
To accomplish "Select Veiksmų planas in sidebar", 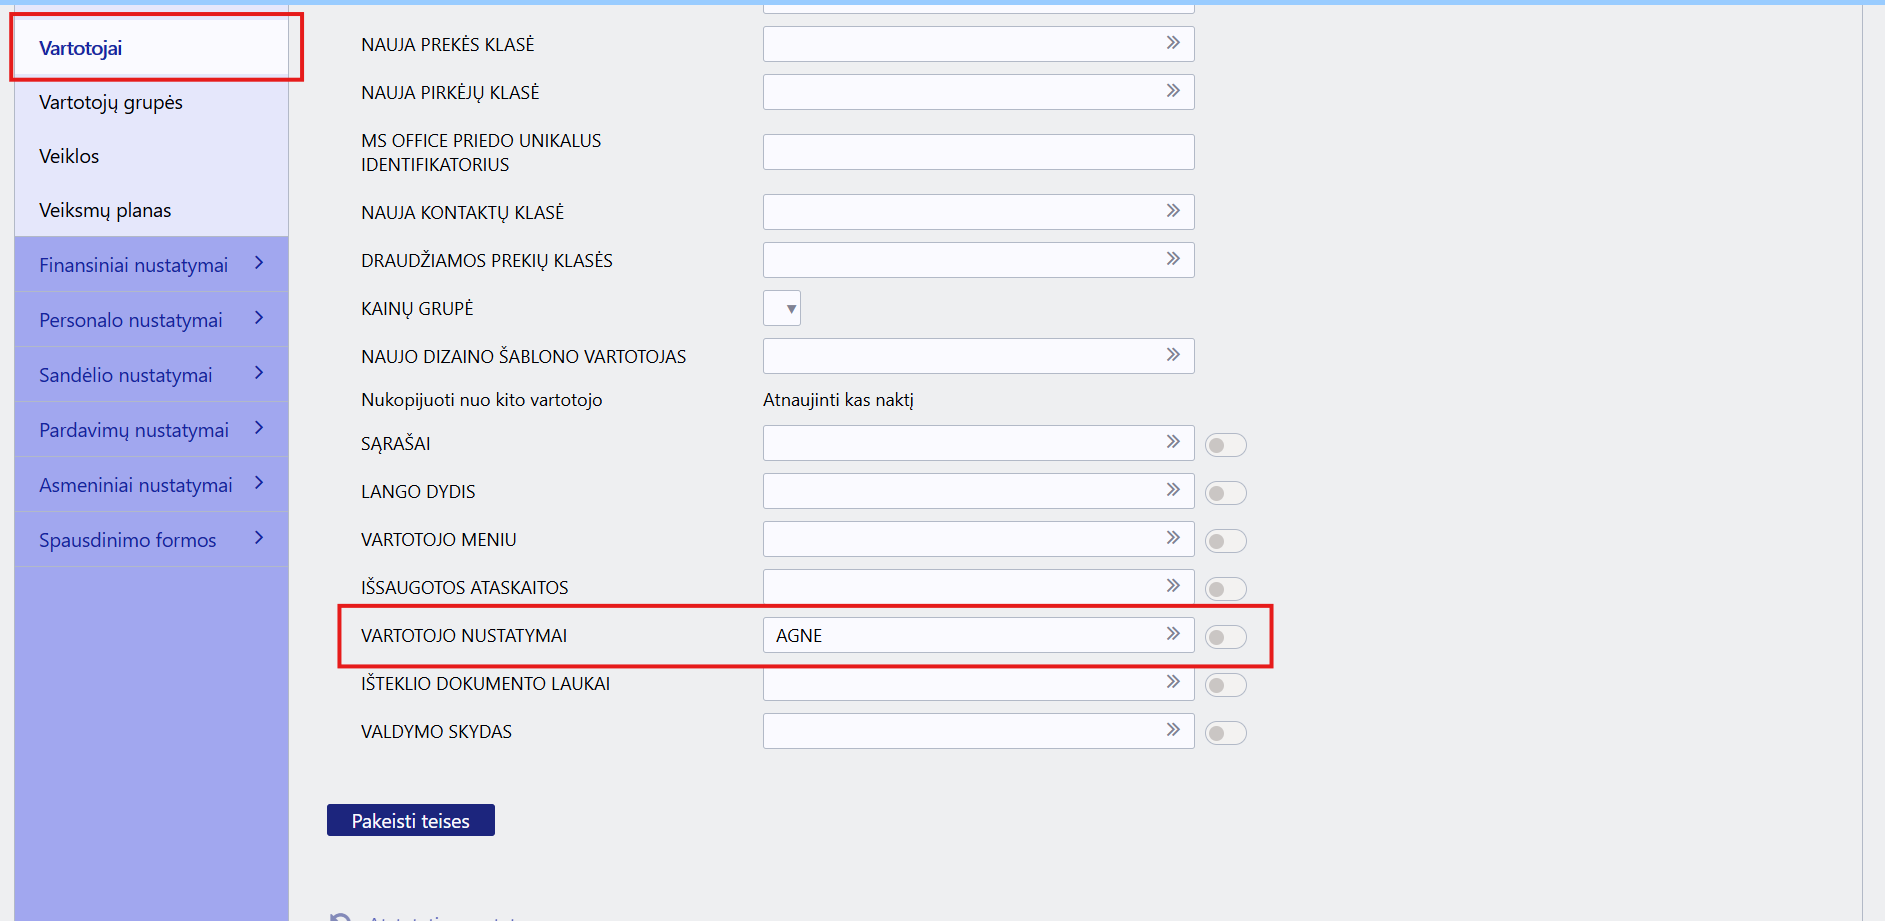I will [105, 210].
